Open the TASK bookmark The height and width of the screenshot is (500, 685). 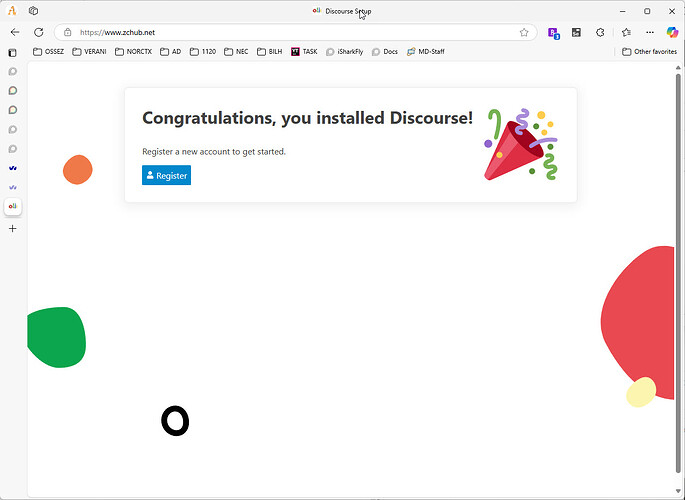304,52
